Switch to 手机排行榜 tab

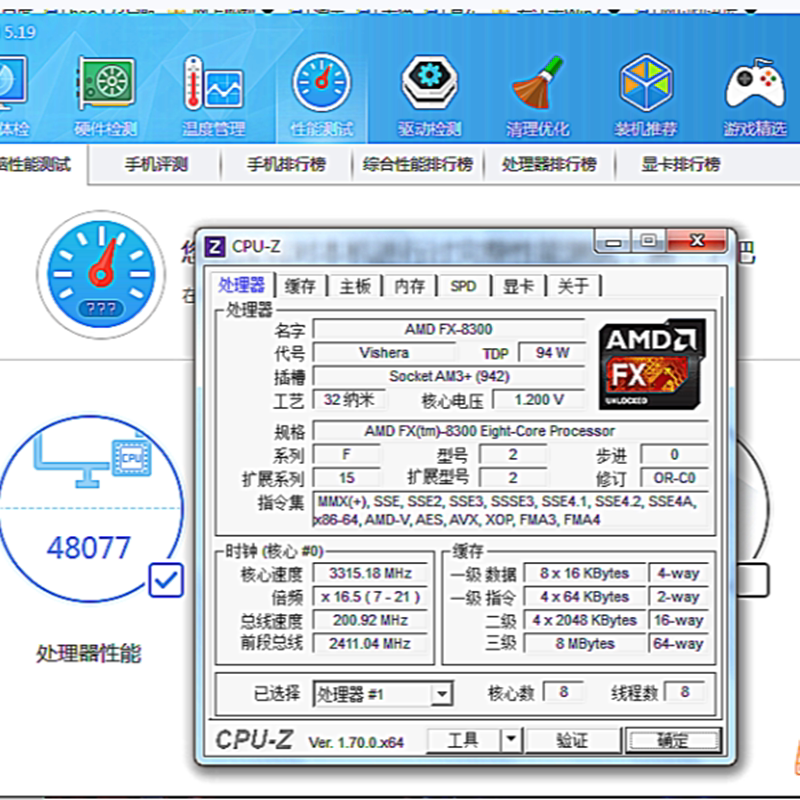tap(286, 164)
